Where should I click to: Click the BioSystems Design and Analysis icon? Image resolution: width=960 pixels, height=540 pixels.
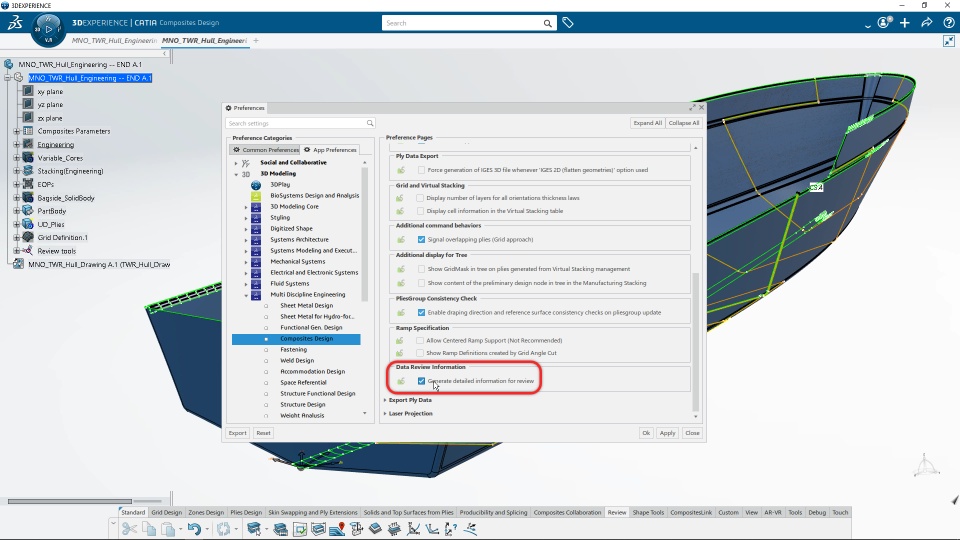click(256, 196)
